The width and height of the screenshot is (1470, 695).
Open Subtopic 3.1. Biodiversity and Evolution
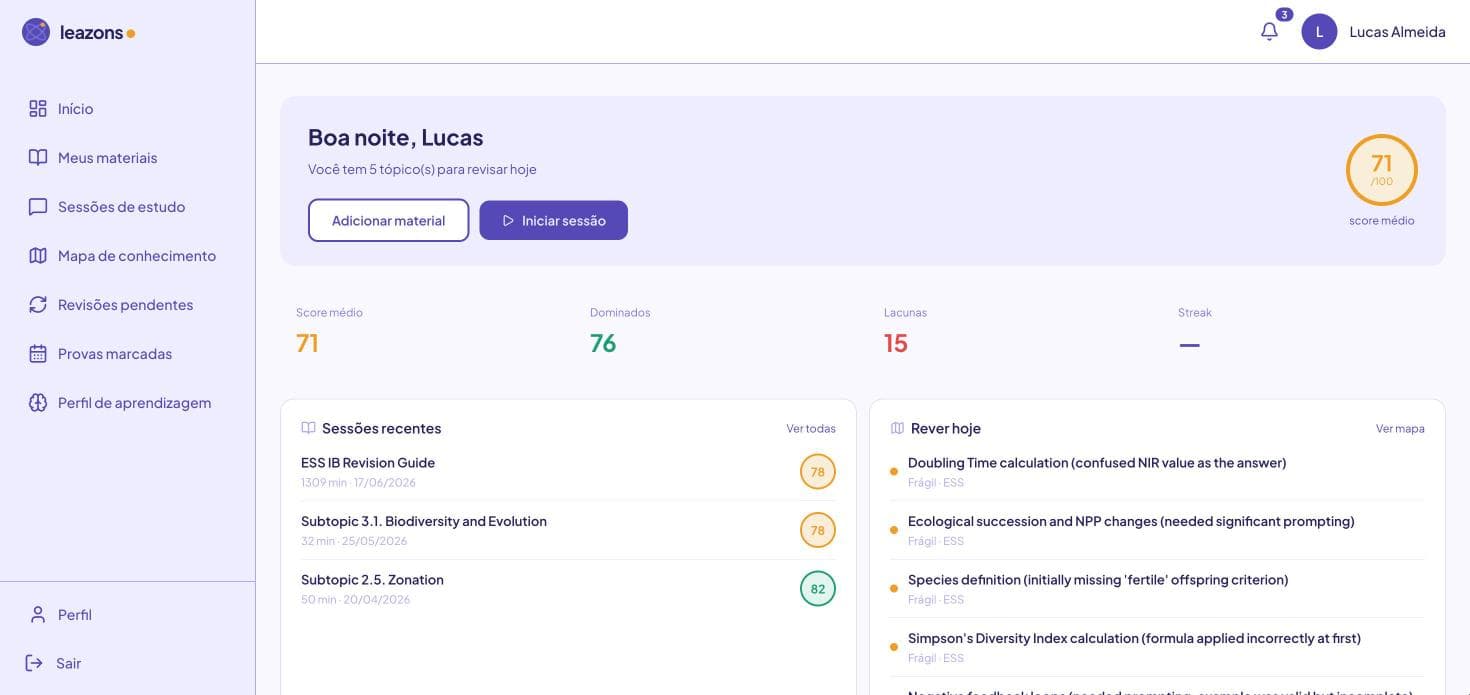click(x=424, y=521)
